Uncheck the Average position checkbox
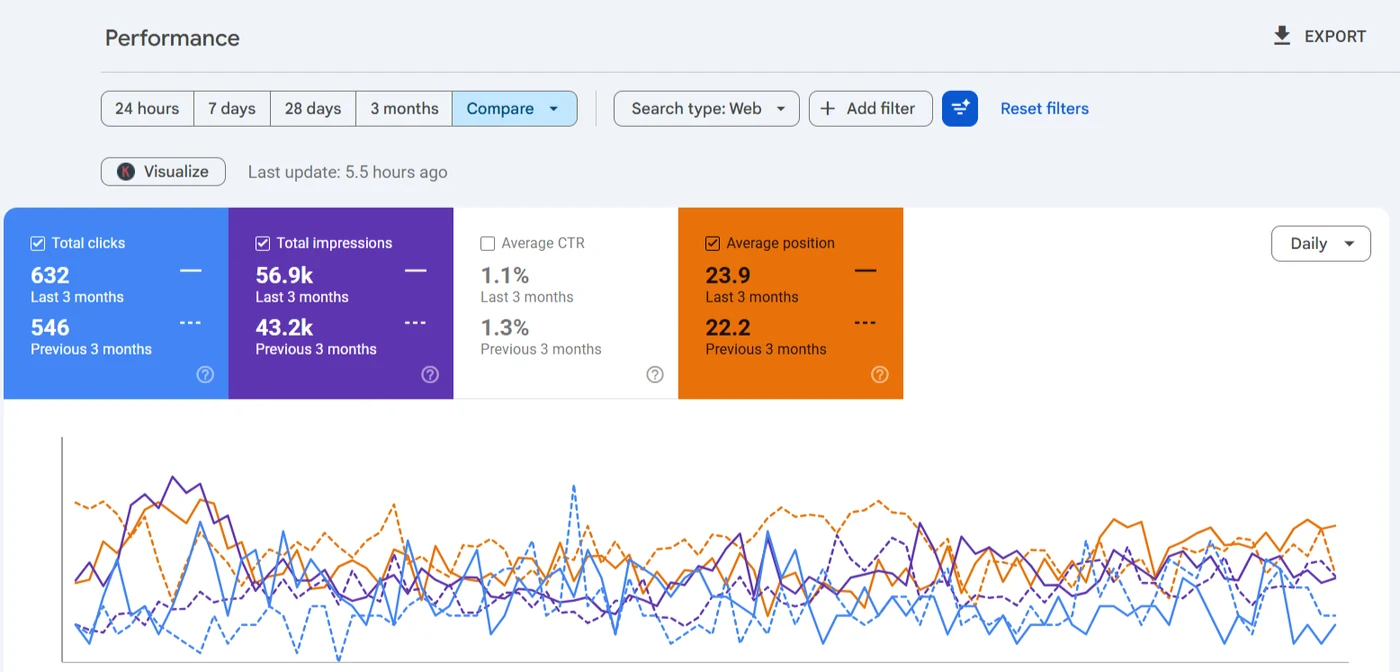Image resolution: width=1400 pixels, height=672 pixels. [713, 243]
